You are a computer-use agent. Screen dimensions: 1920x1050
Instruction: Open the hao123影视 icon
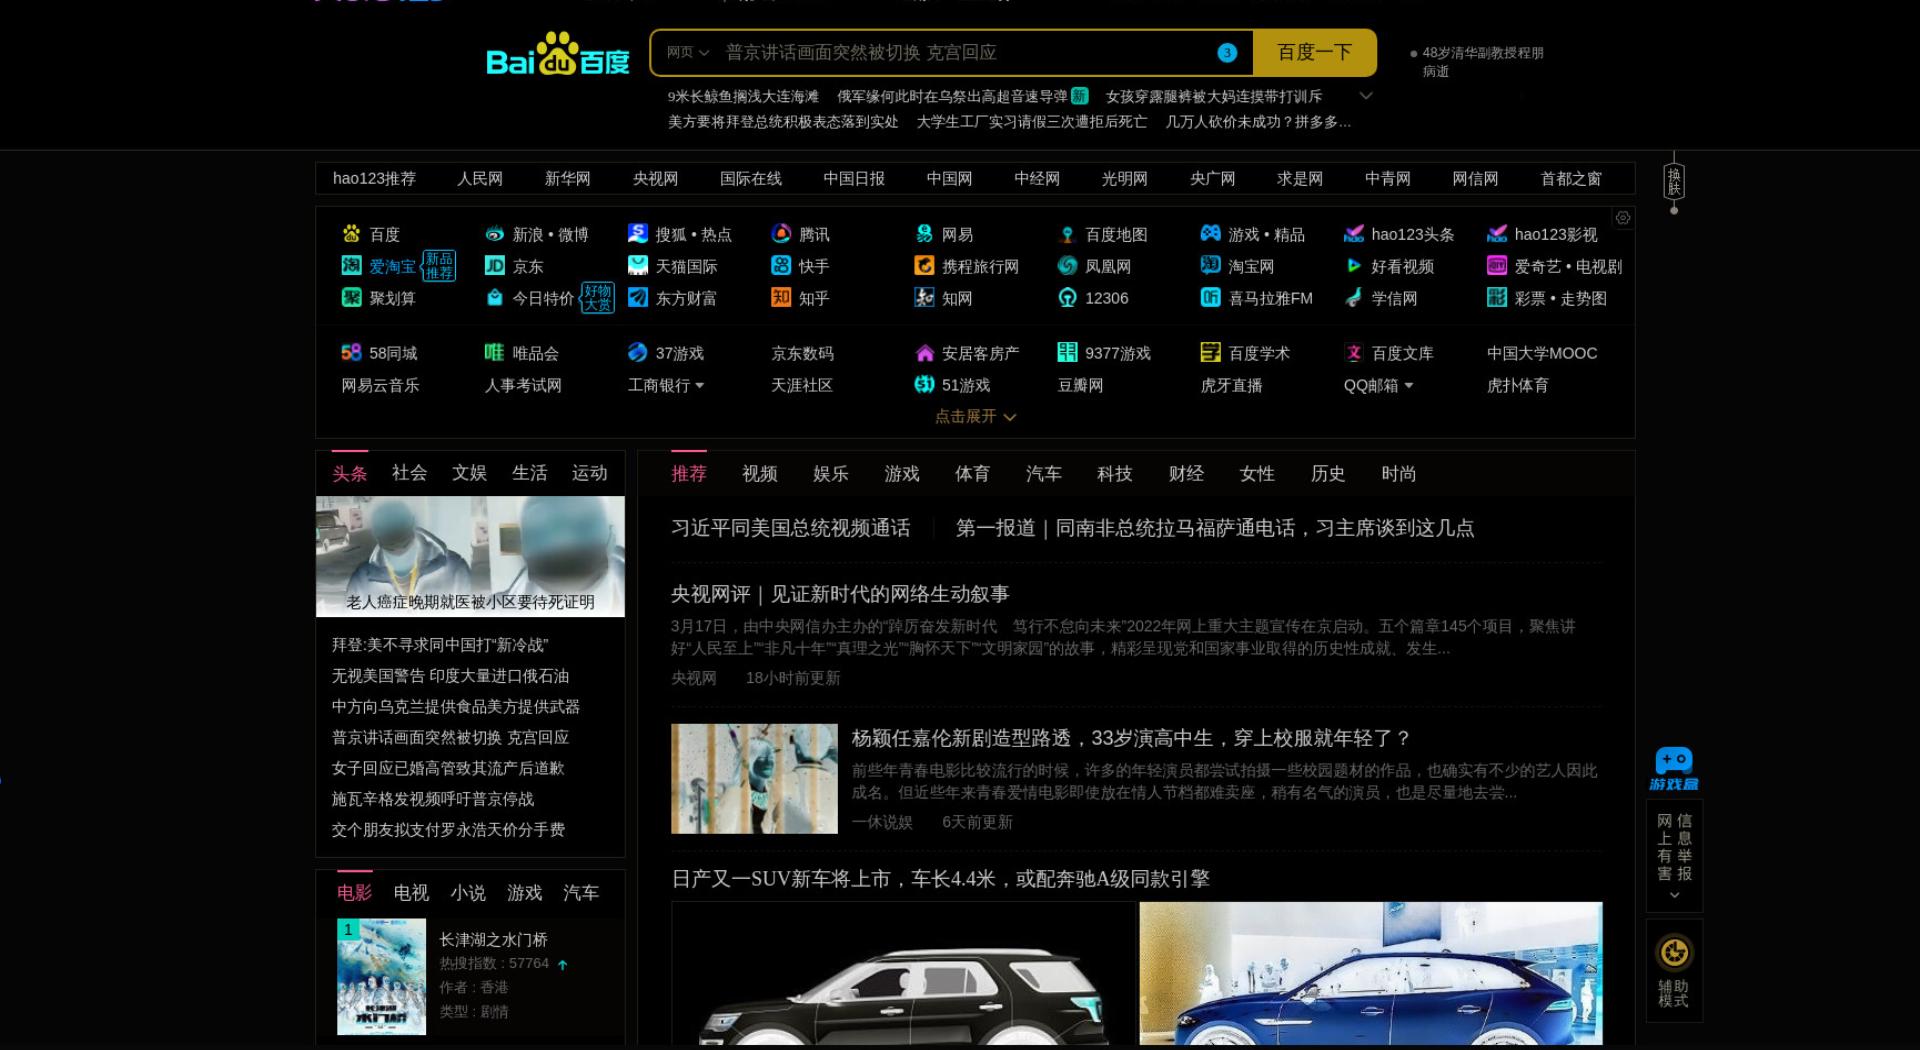tap(1497, 234)
